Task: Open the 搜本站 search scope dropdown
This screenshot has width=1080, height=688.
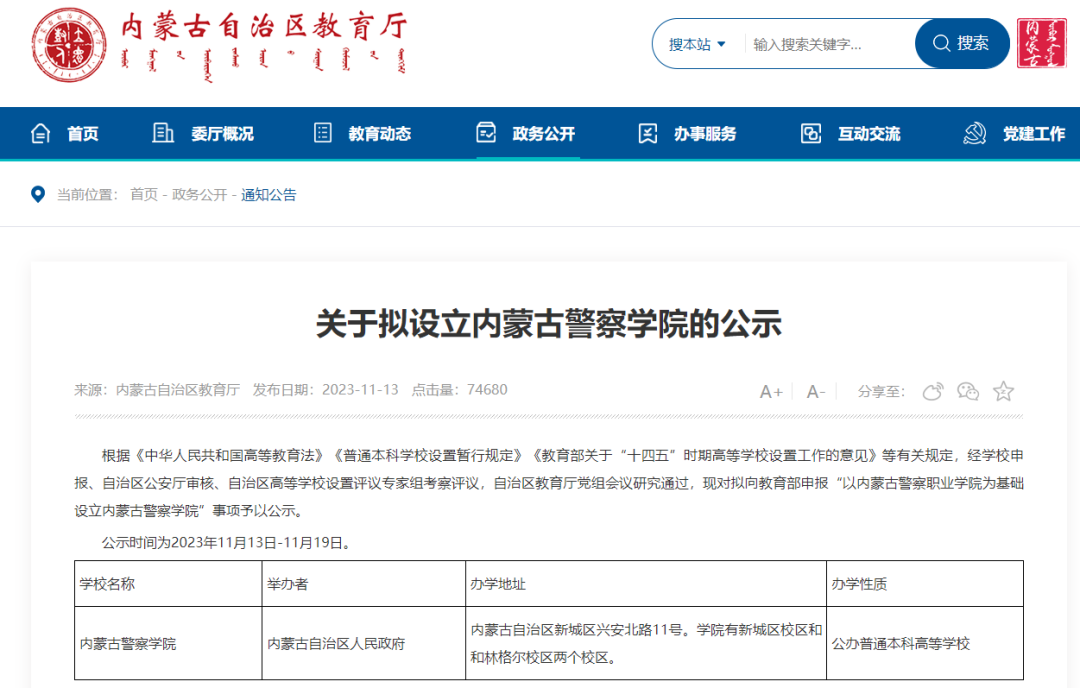Action: [x=695, y=43]
